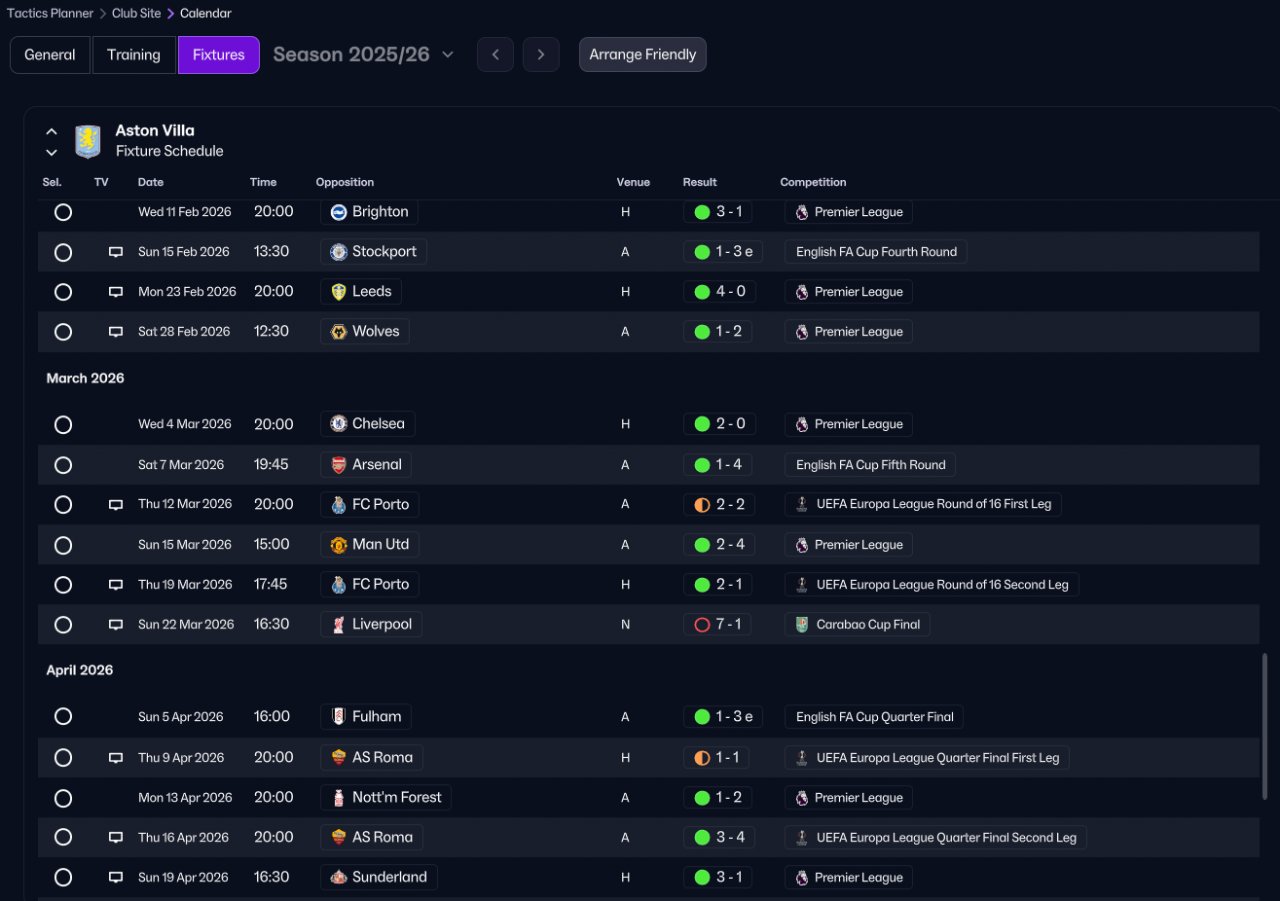Click the Arrange Friendly button
Image resolution: width=1280 pixels, height=901 pixels.
[x=642, y=55]
